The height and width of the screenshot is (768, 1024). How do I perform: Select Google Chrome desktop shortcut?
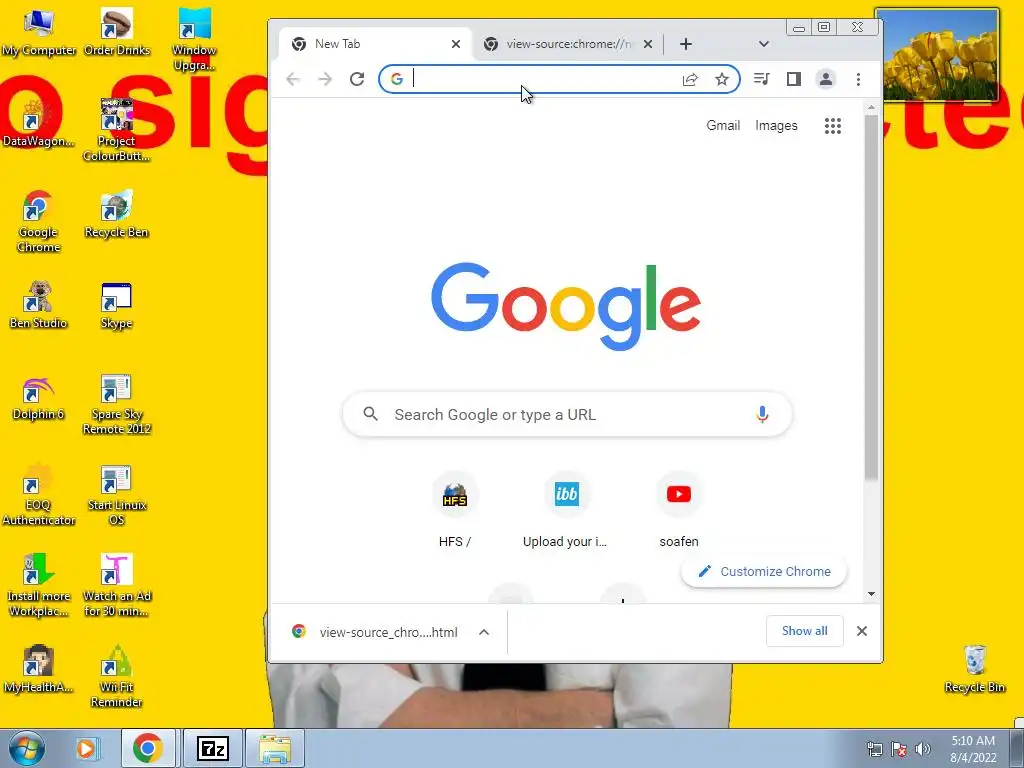pos(38,221)
